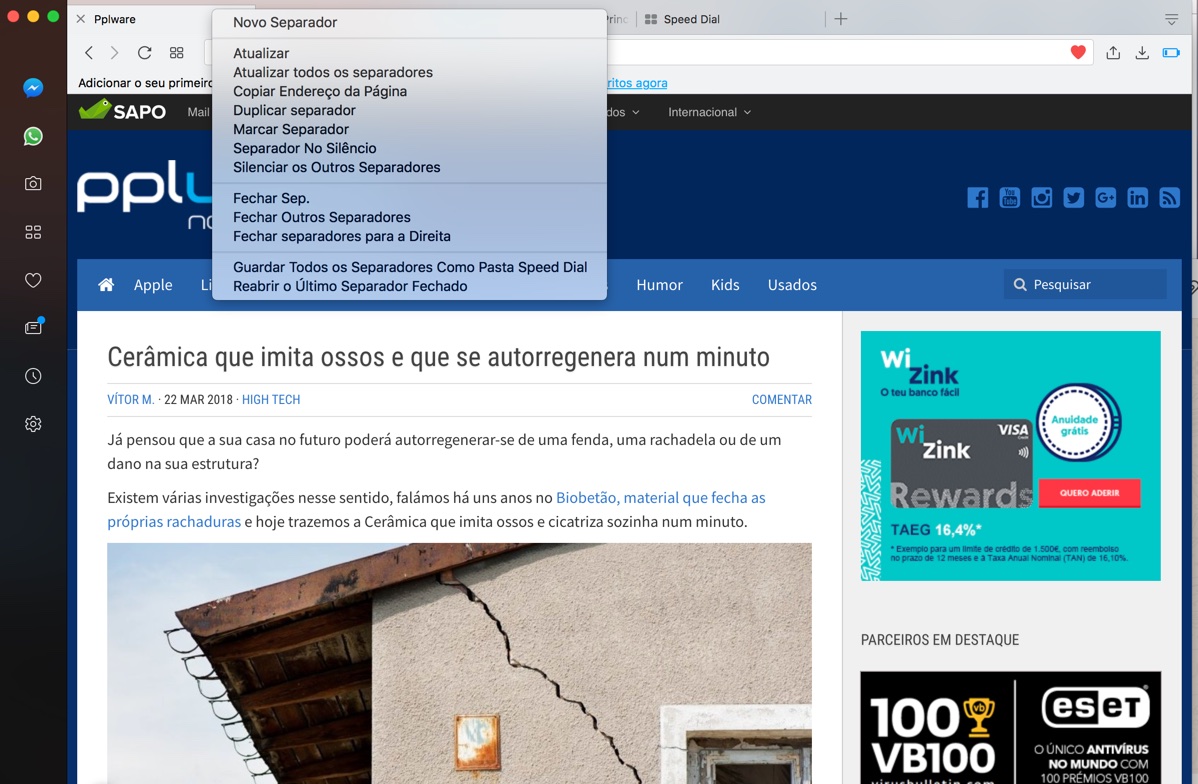Screen dimensions: 1198x784
Task: Toggle the bookmark heart for this page
Action: [1077, 51]
